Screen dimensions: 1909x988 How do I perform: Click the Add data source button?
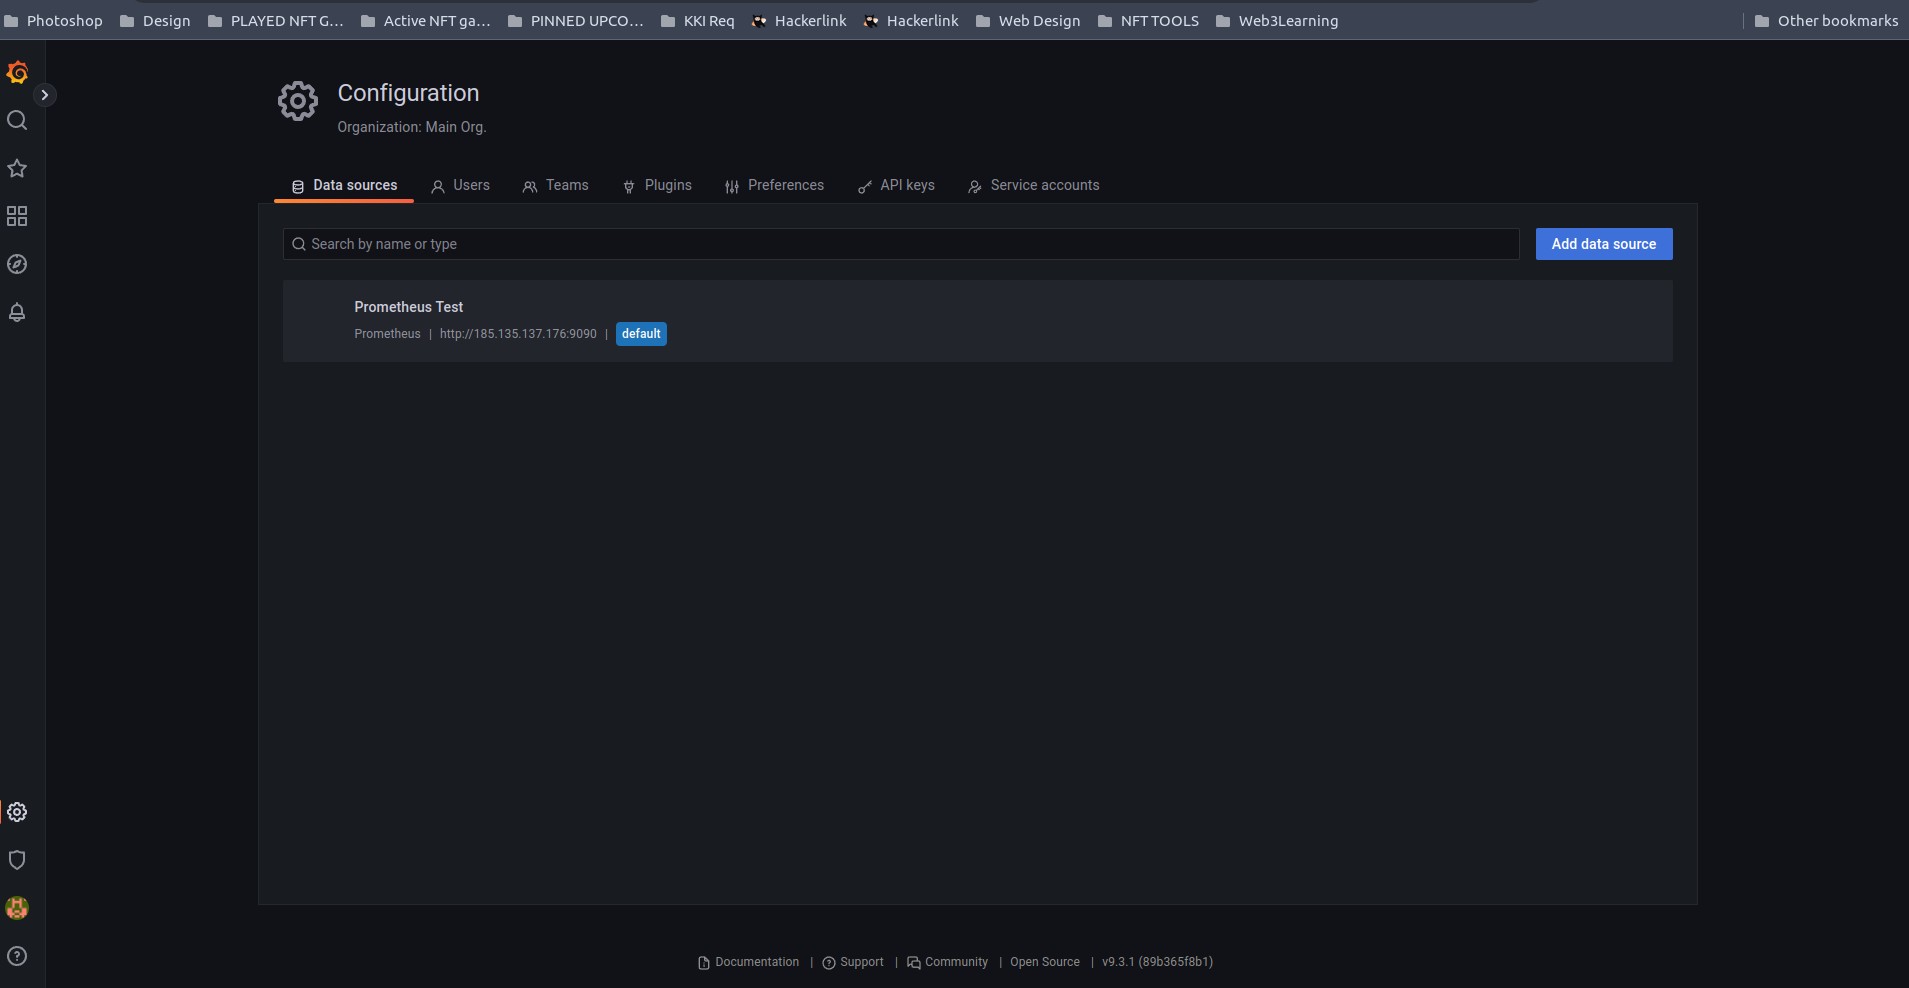[x=1602, y=243]
